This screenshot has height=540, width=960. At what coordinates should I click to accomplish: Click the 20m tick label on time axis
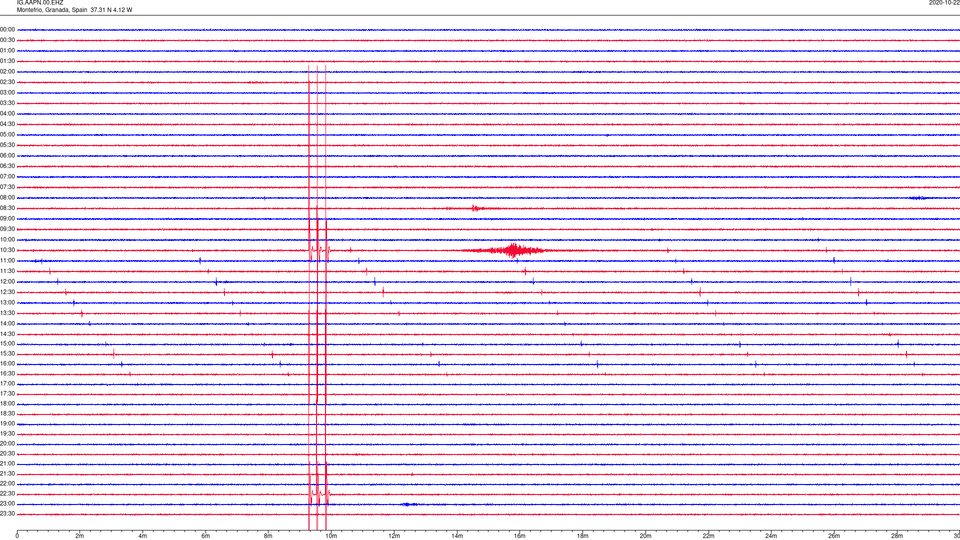click(645, 536)
